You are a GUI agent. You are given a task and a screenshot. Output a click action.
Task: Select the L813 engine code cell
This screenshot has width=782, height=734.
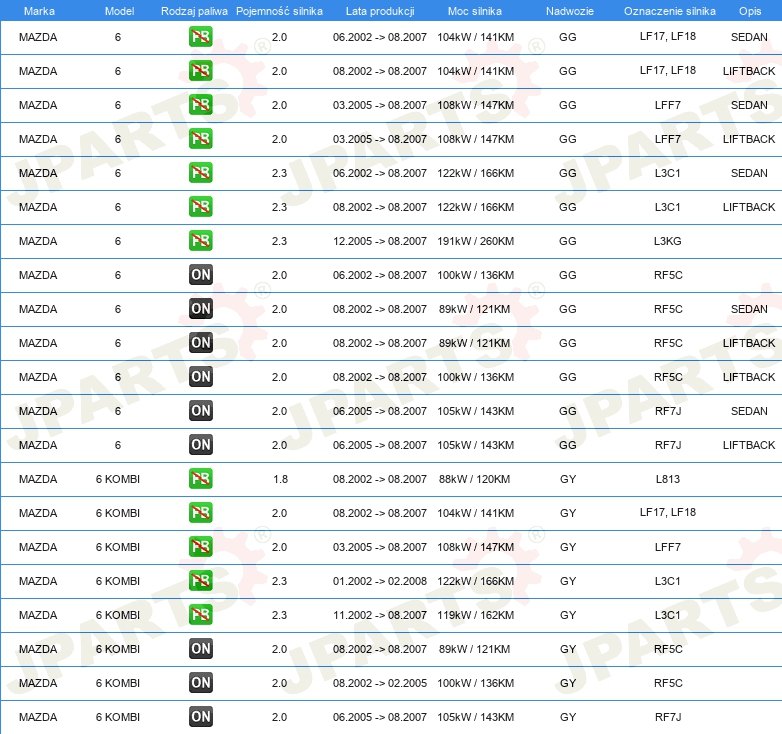tap(667, 479)
